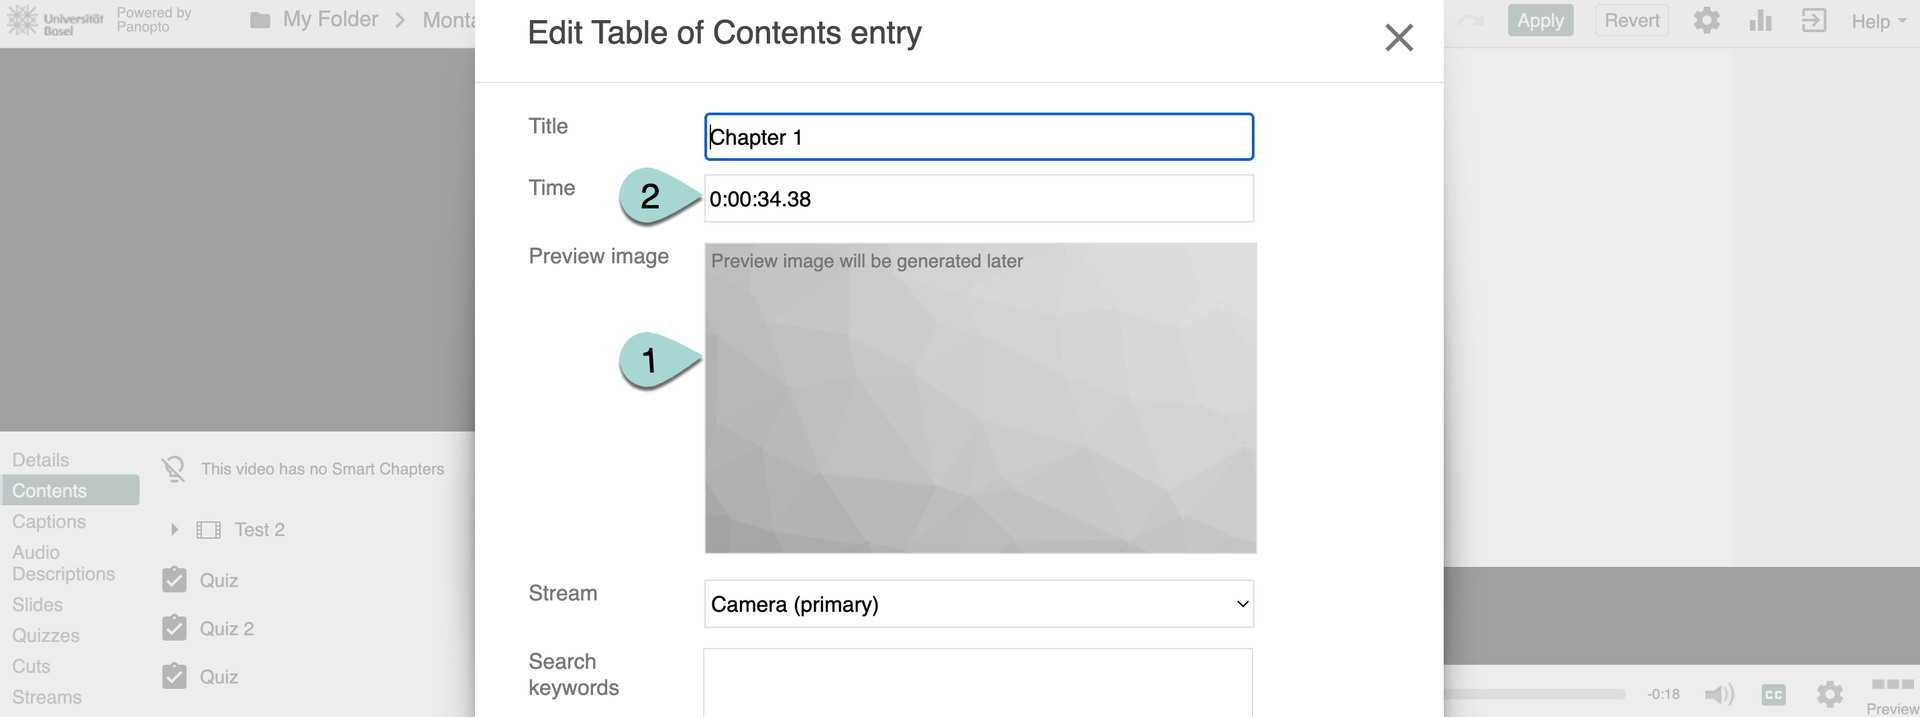Click the redo arrow icon
1920x717 pixels.
point(1470,20)
